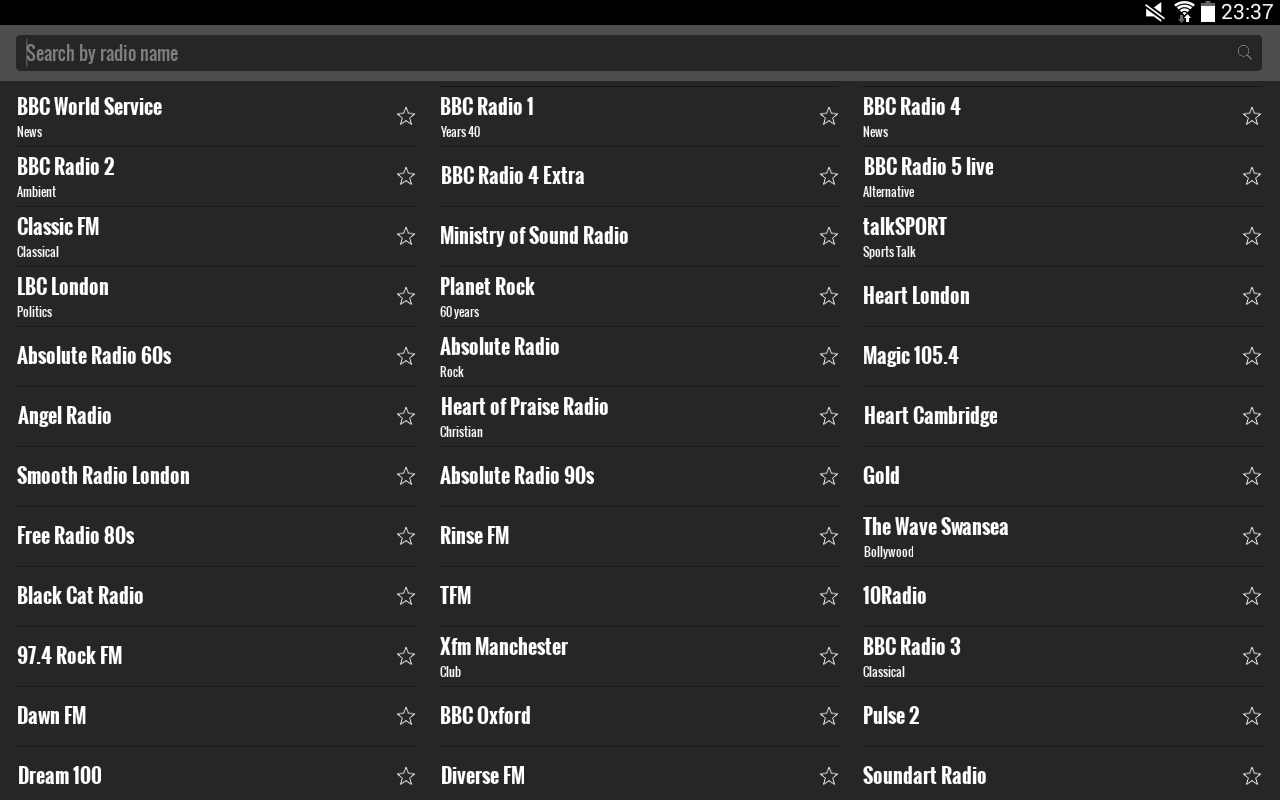Play Planet Rock station
Screen dimensions: 1280x800
[x=487, y=287]
